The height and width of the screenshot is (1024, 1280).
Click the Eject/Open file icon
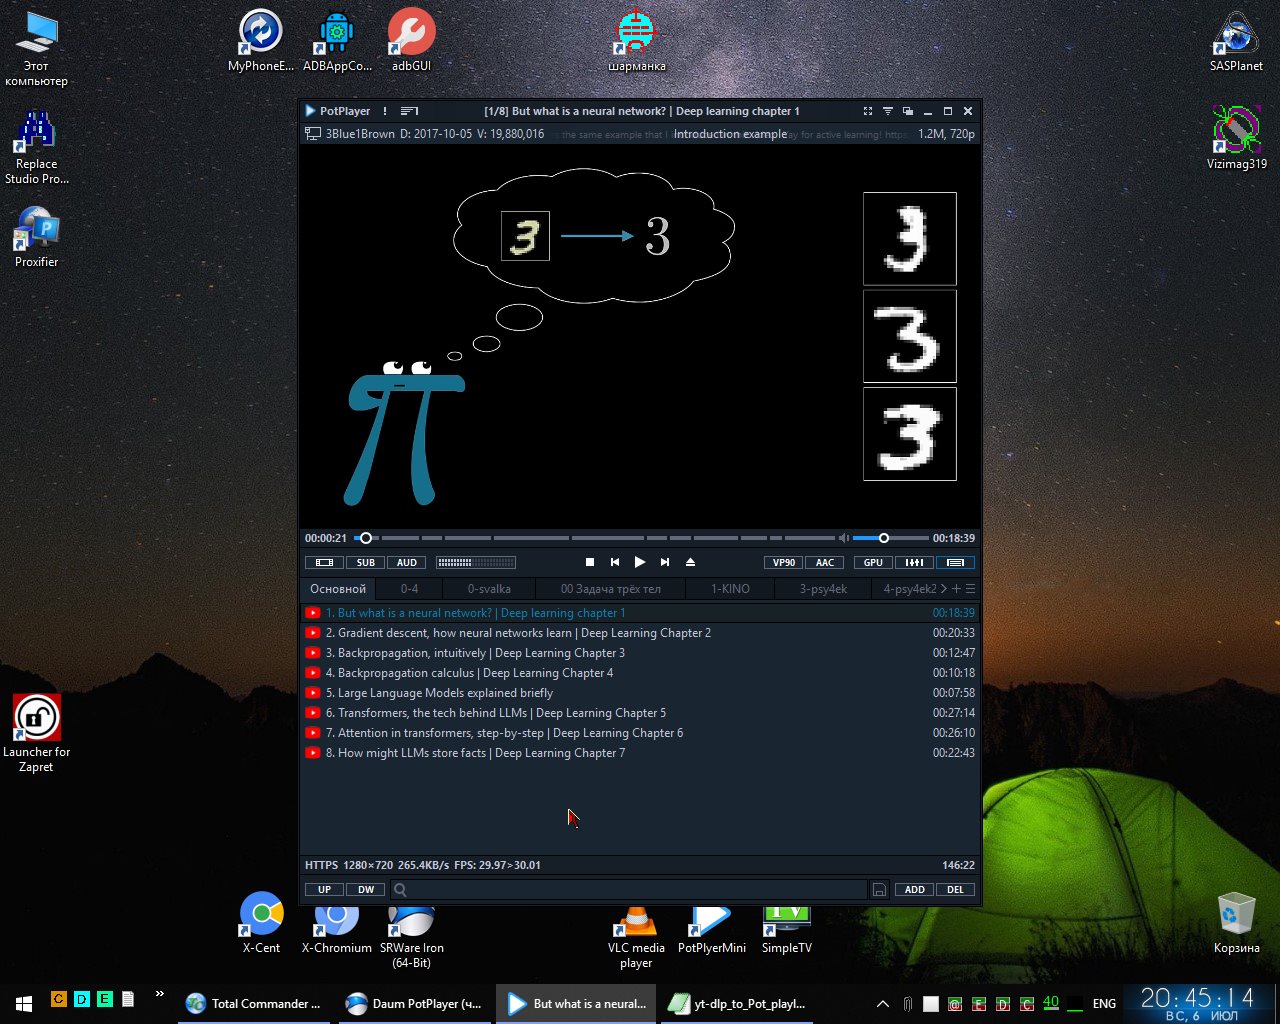tap(690, 562)
